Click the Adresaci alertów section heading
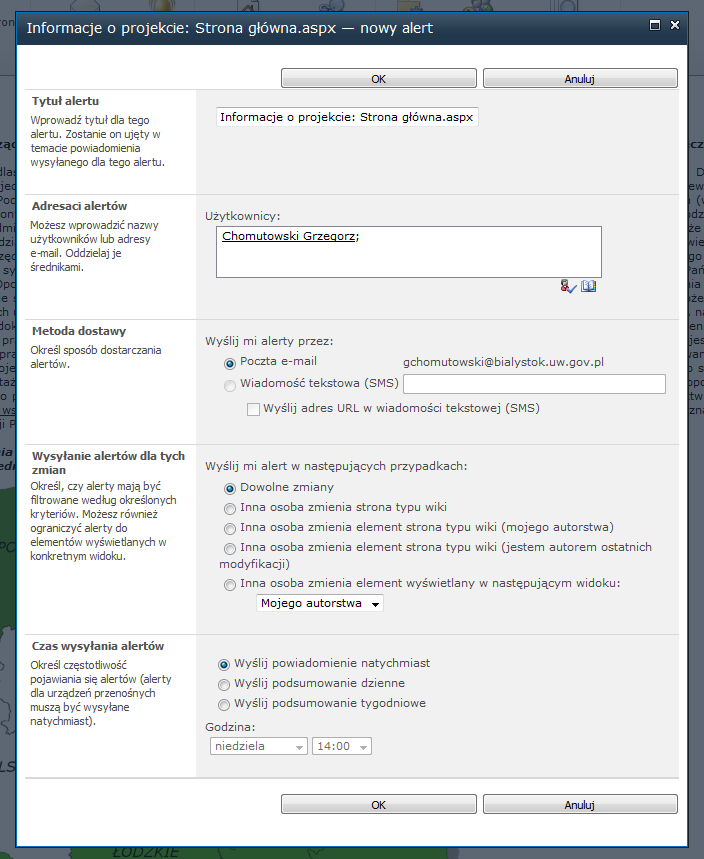704x859 pixels. pos(79,206)
